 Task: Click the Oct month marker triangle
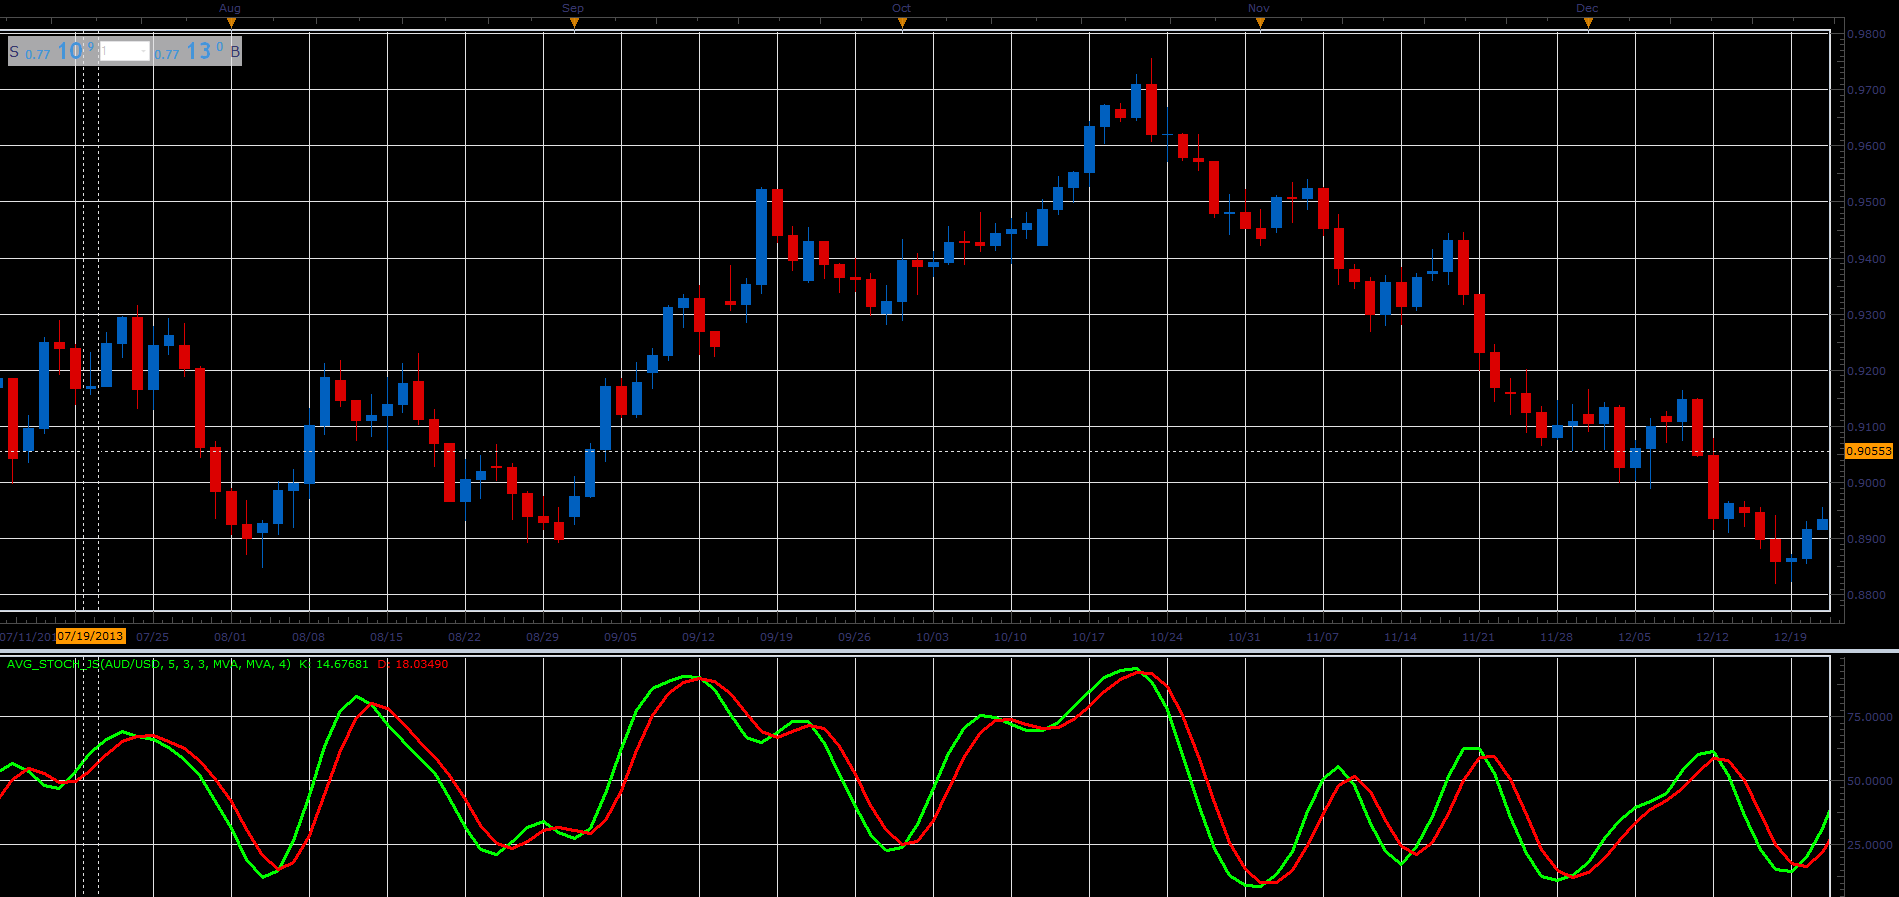pyautogui.click(x=902, y=22)
